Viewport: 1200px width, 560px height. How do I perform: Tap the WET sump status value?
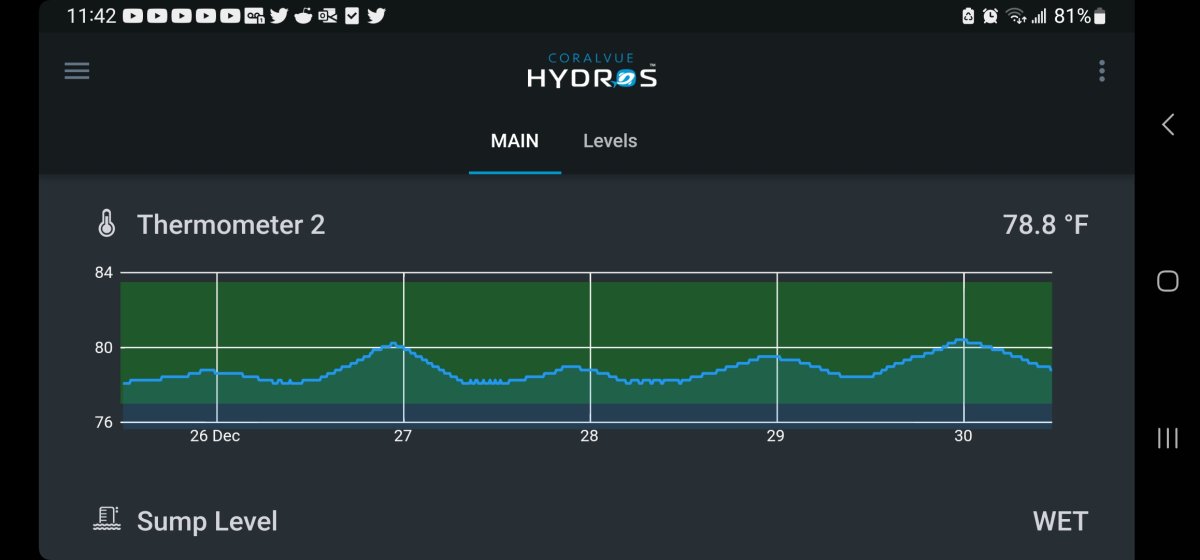click(x=1060, y=521)
